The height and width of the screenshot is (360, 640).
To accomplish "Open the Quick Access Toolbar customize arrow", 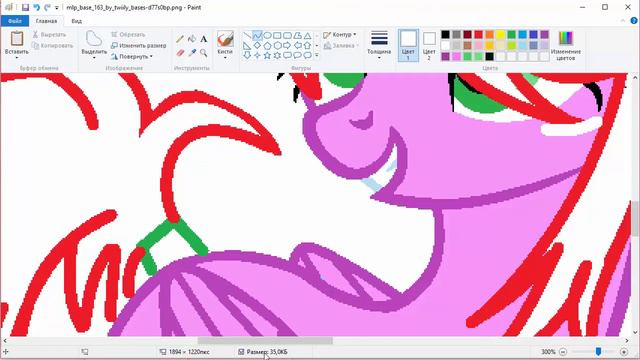I will tap(57, 8).
